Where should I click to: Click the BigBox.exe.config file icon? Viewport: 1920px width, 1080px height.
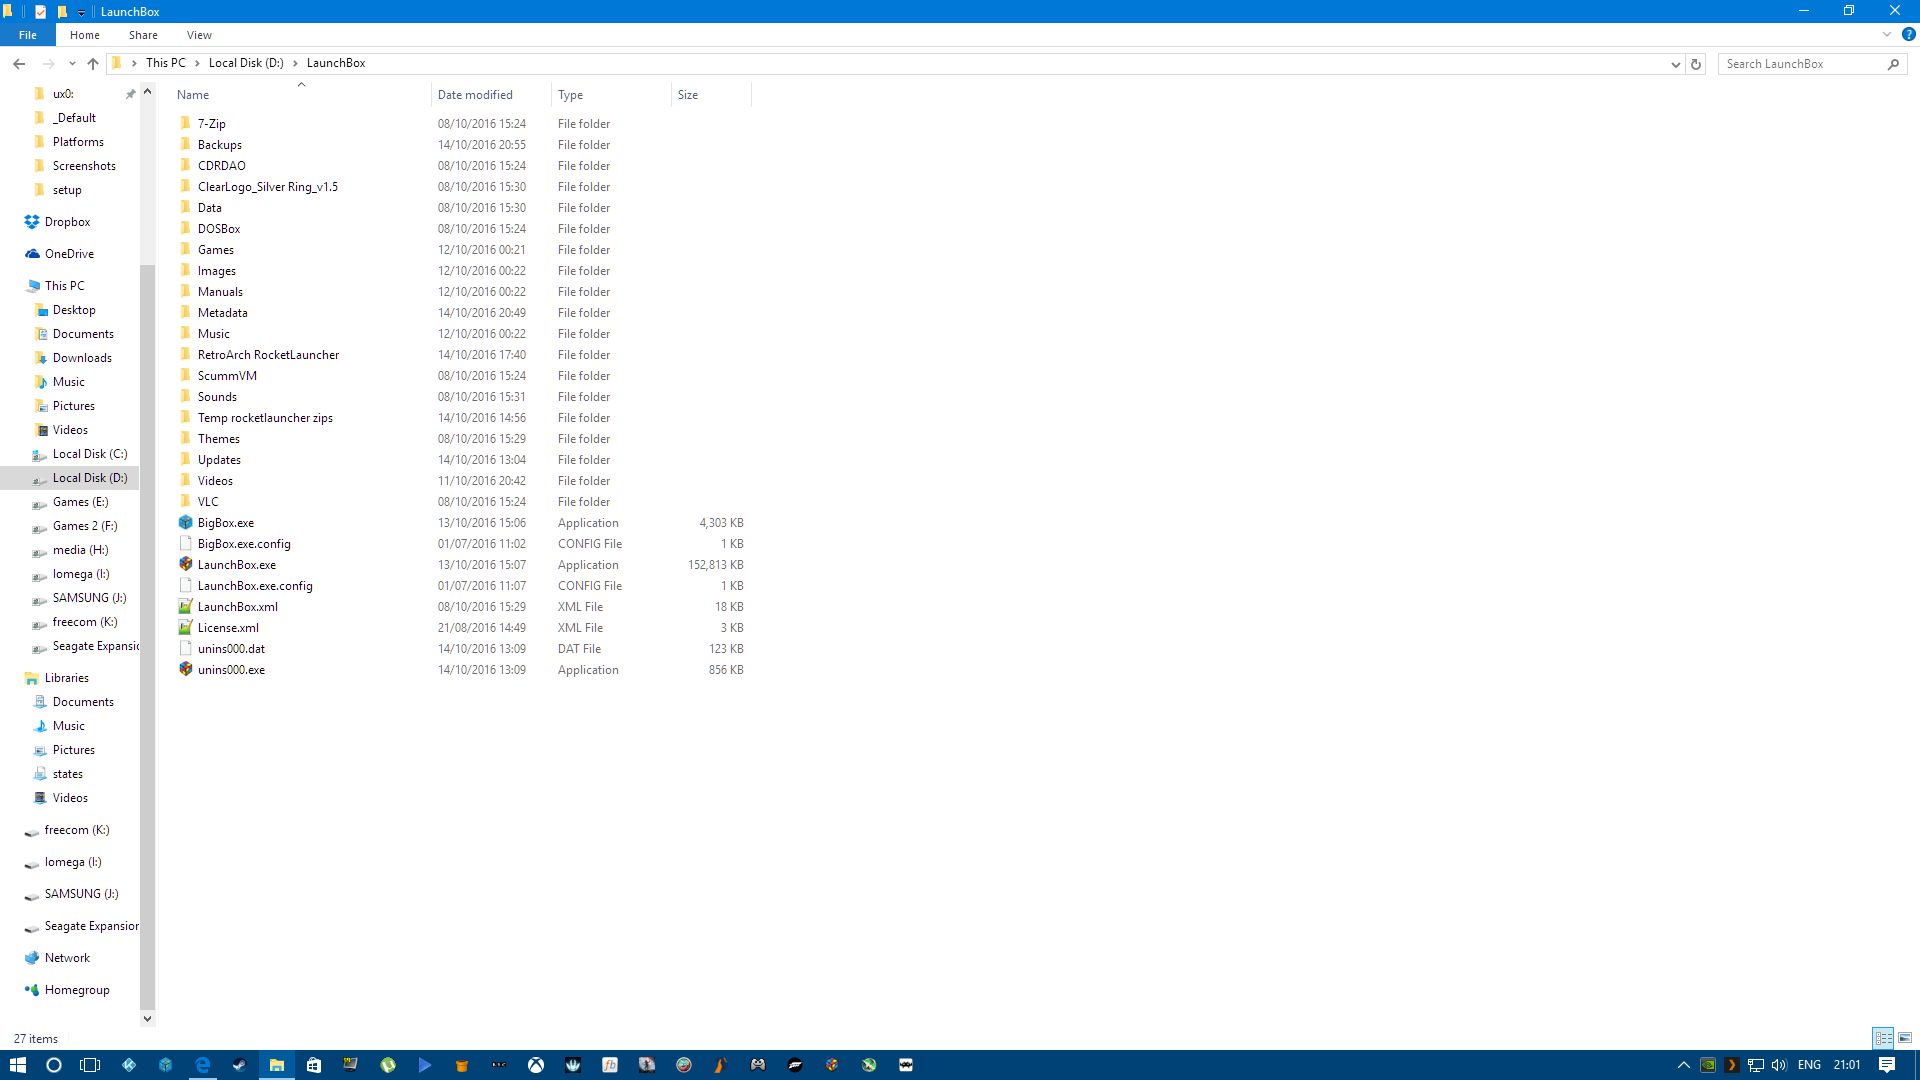pyautogui.click(x=185, y=544)
